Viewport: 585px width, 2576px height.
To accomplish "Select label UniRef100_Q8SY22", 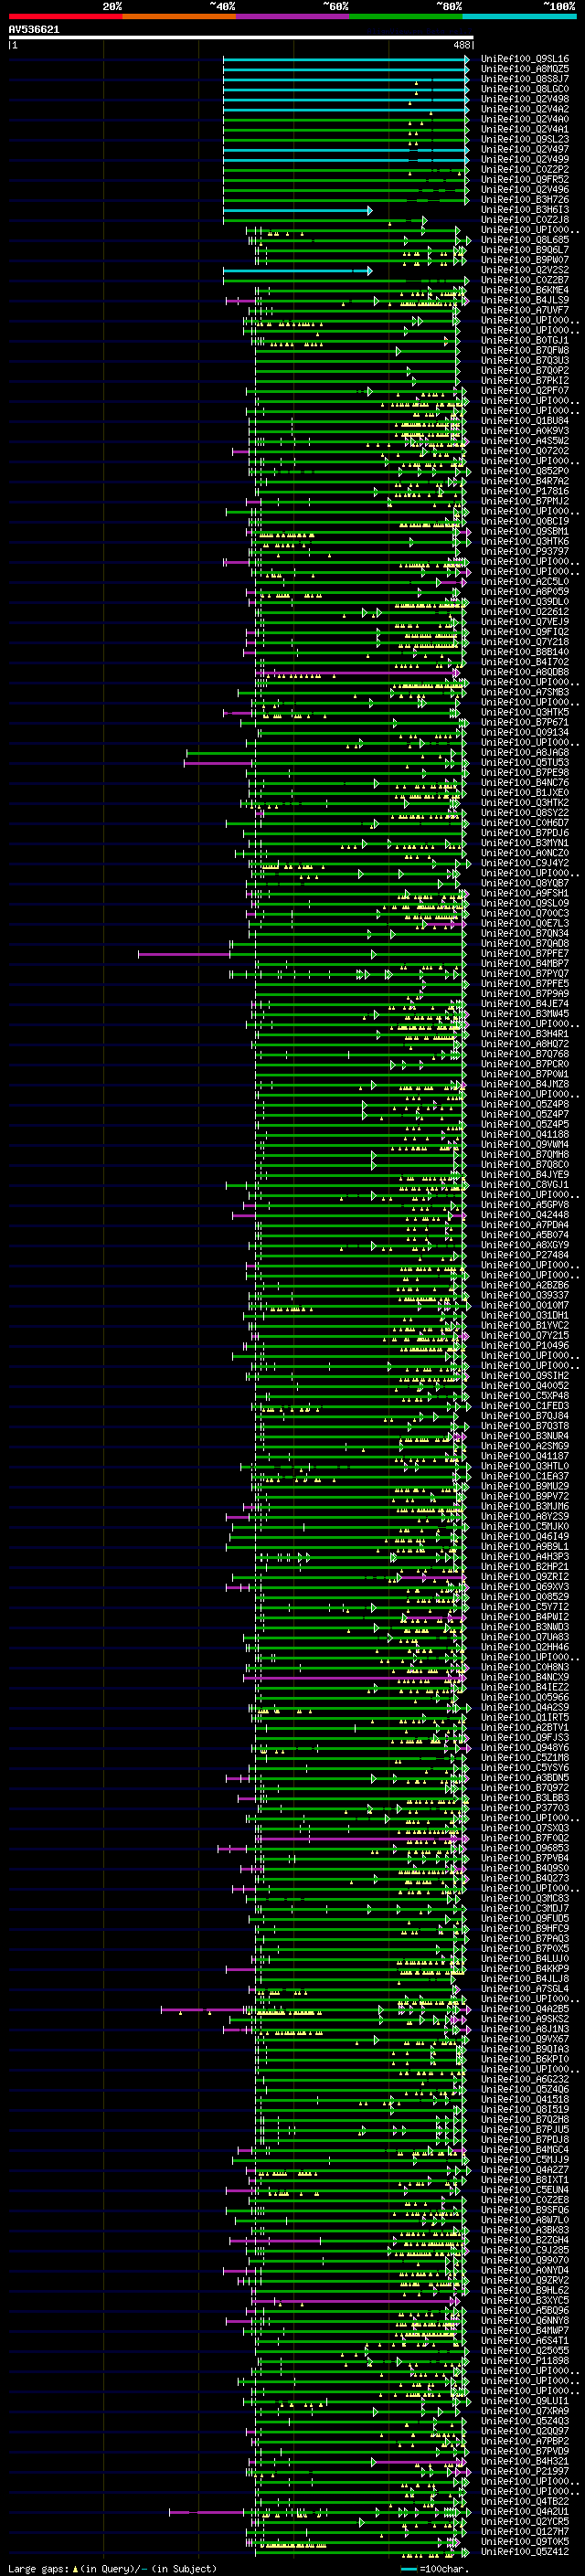I will [524, 813].
